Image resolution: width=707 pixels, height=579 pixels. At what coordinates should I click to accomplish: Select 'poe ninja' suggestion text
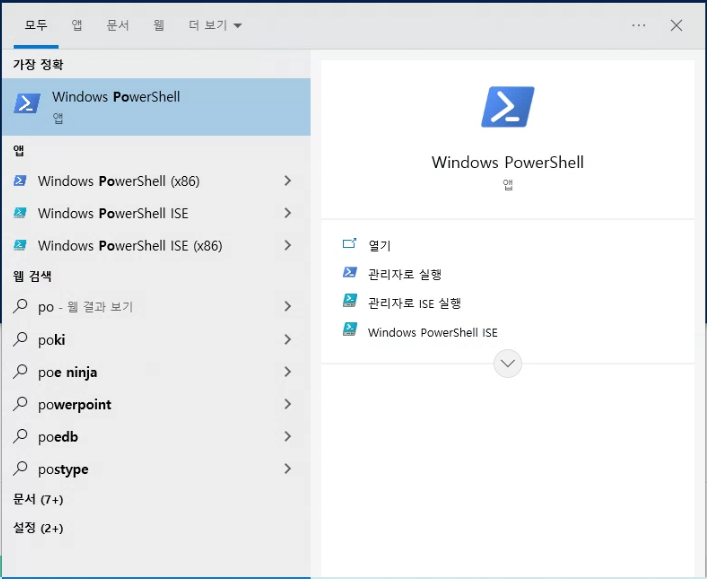[68, 372]
